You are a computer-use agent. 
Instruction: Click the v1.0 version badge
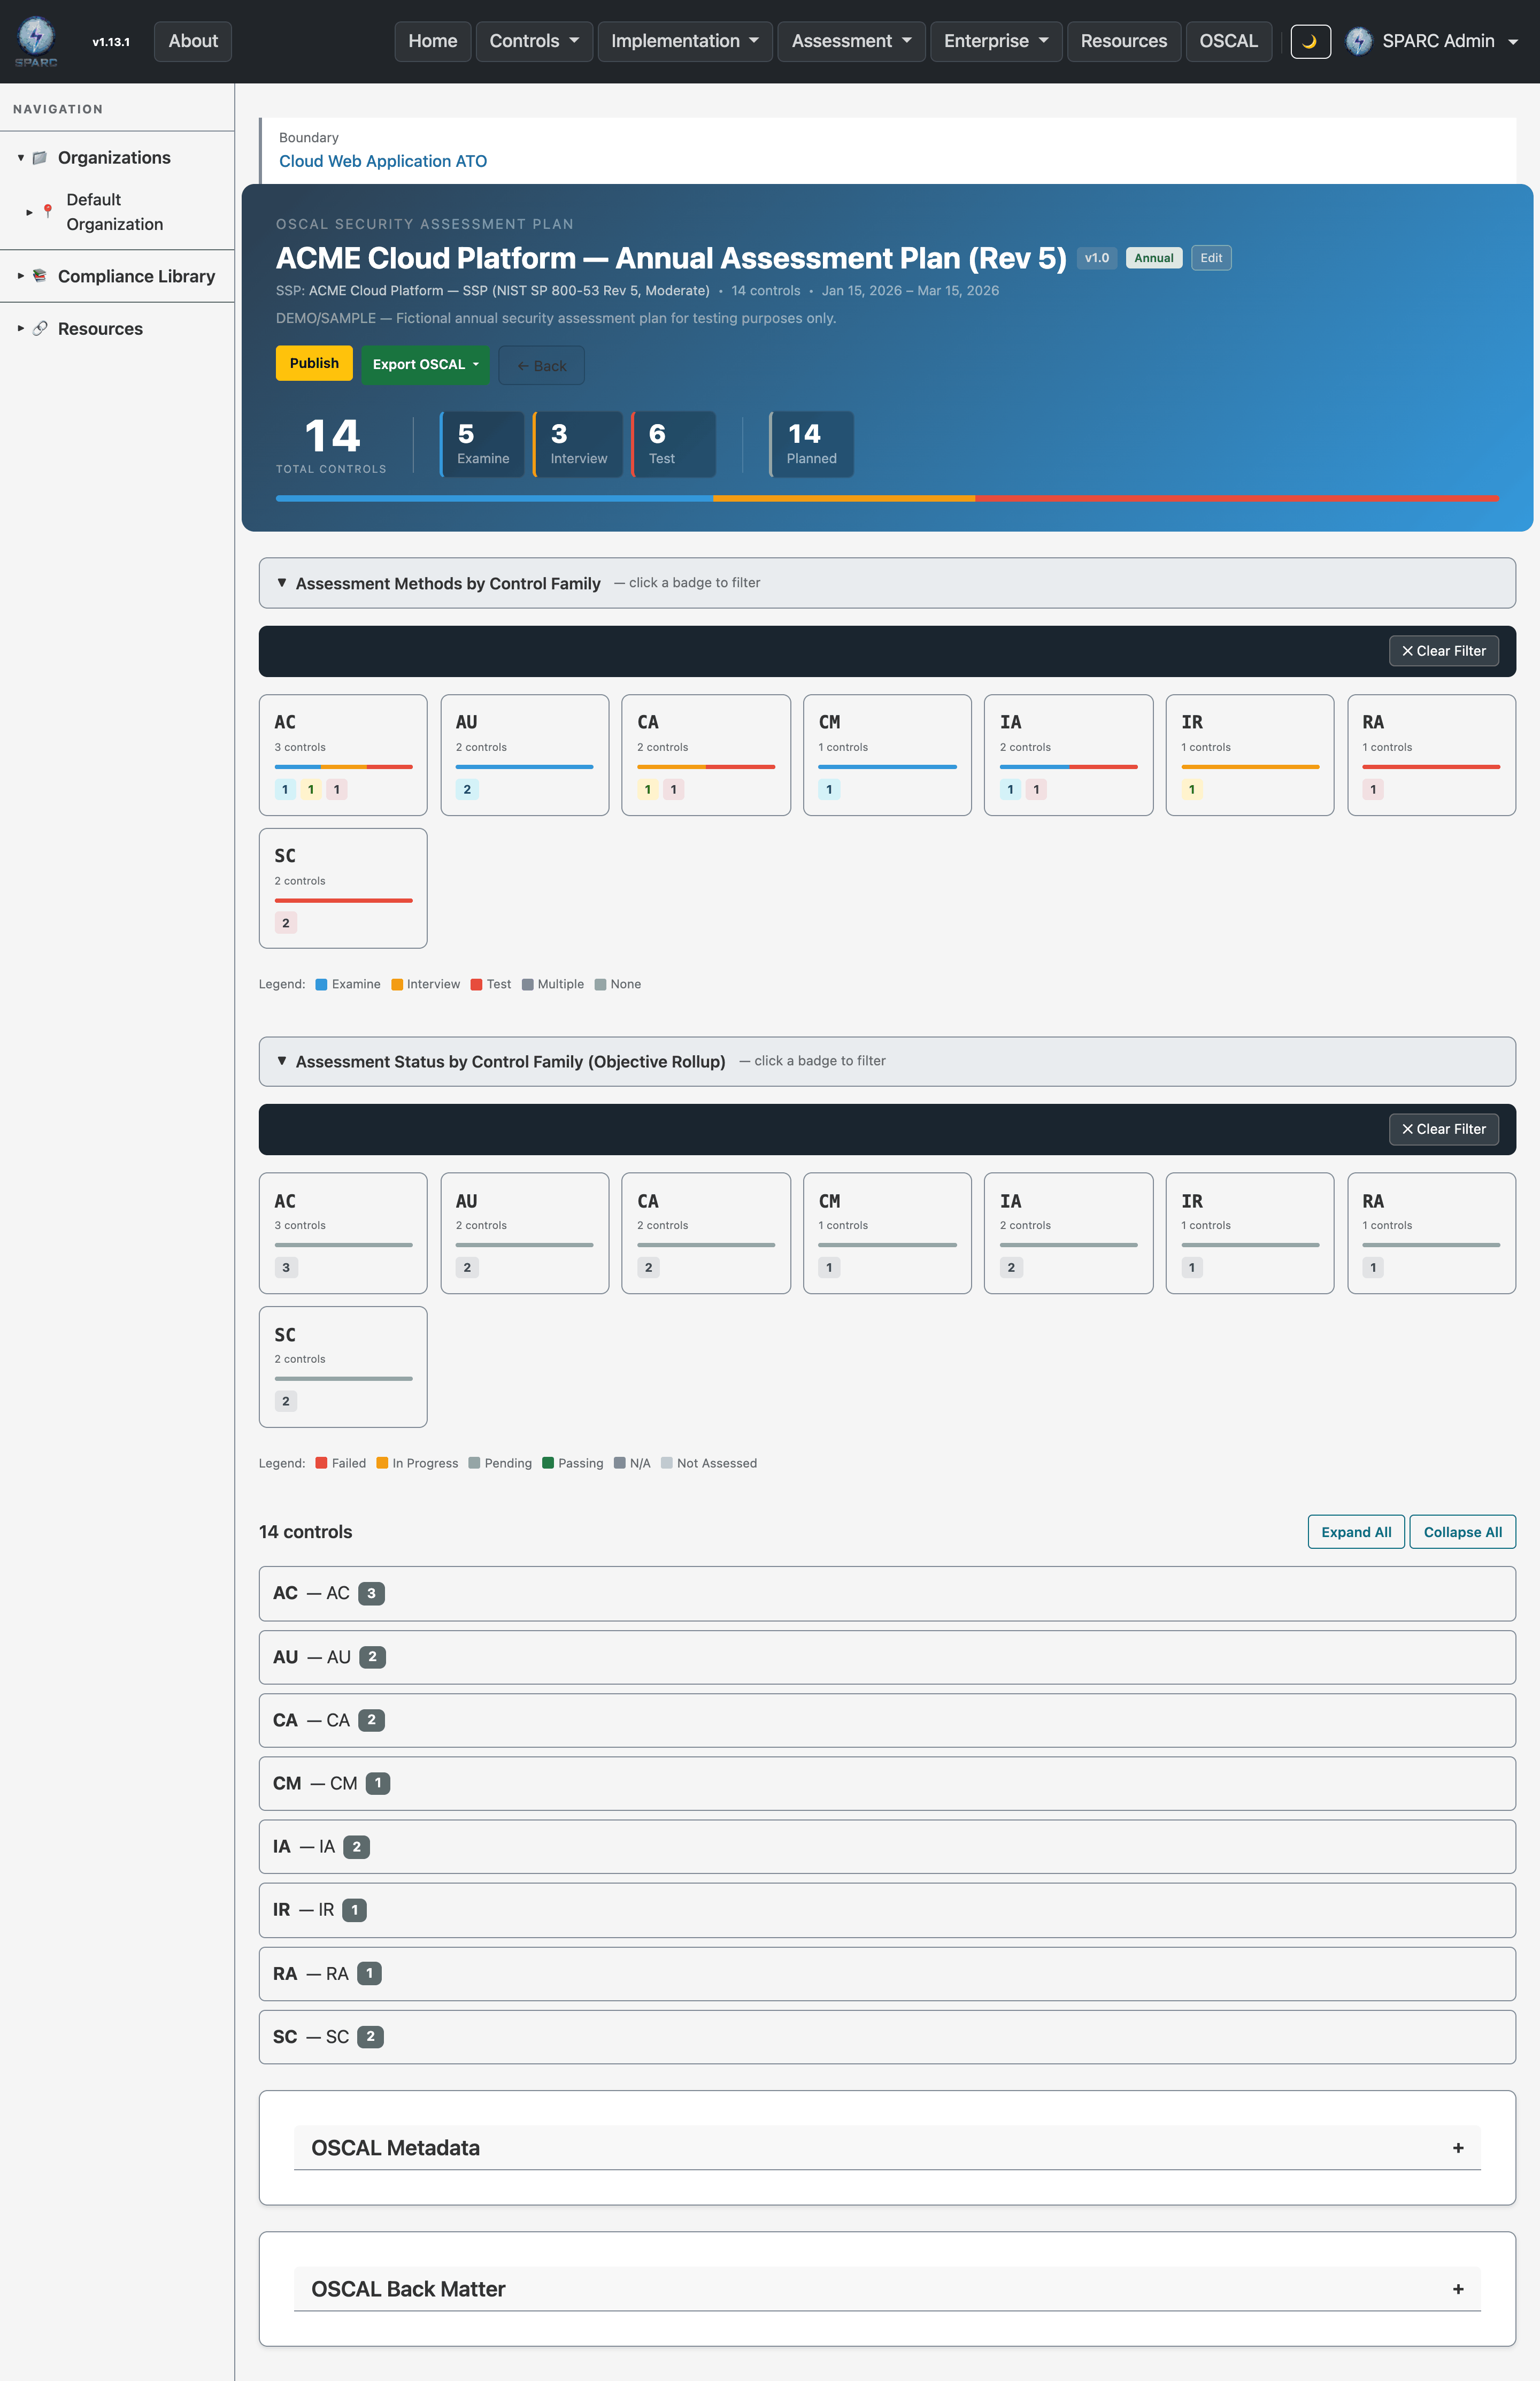coord(1097,258)
